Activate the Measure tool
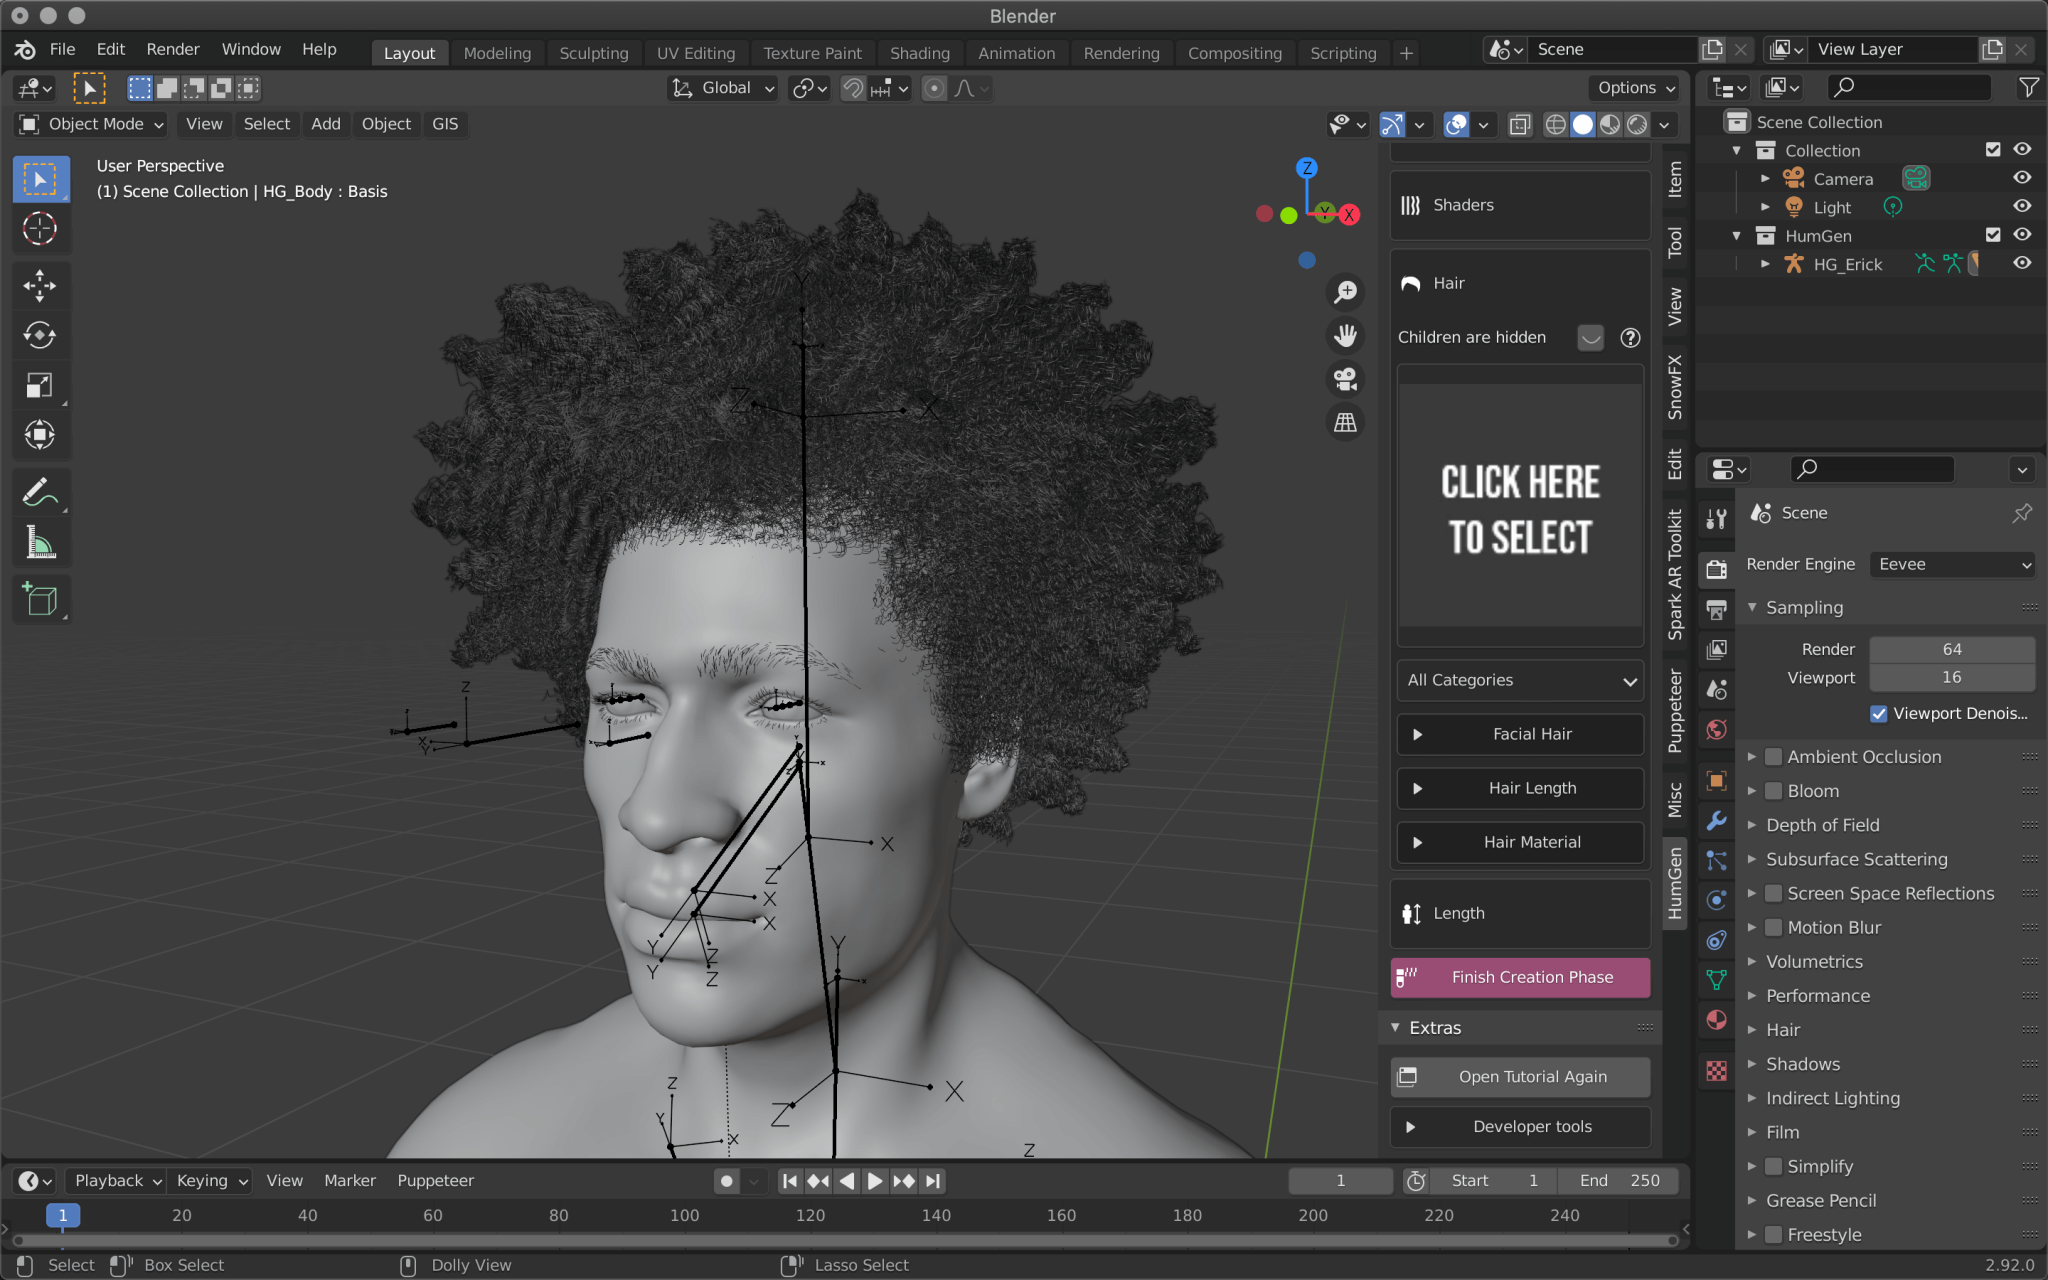This screenshot has width=2048, height=1280. pyautogui.click(x=40, y=542)
